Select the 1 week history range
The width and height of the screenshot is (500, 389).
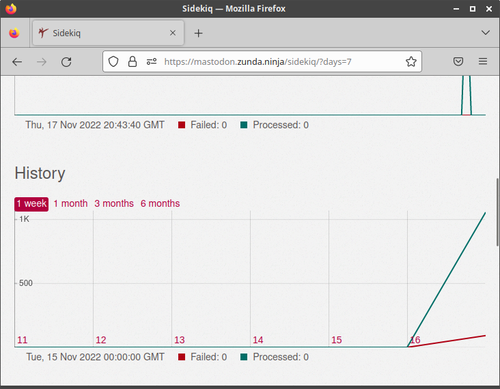(31, 204)
